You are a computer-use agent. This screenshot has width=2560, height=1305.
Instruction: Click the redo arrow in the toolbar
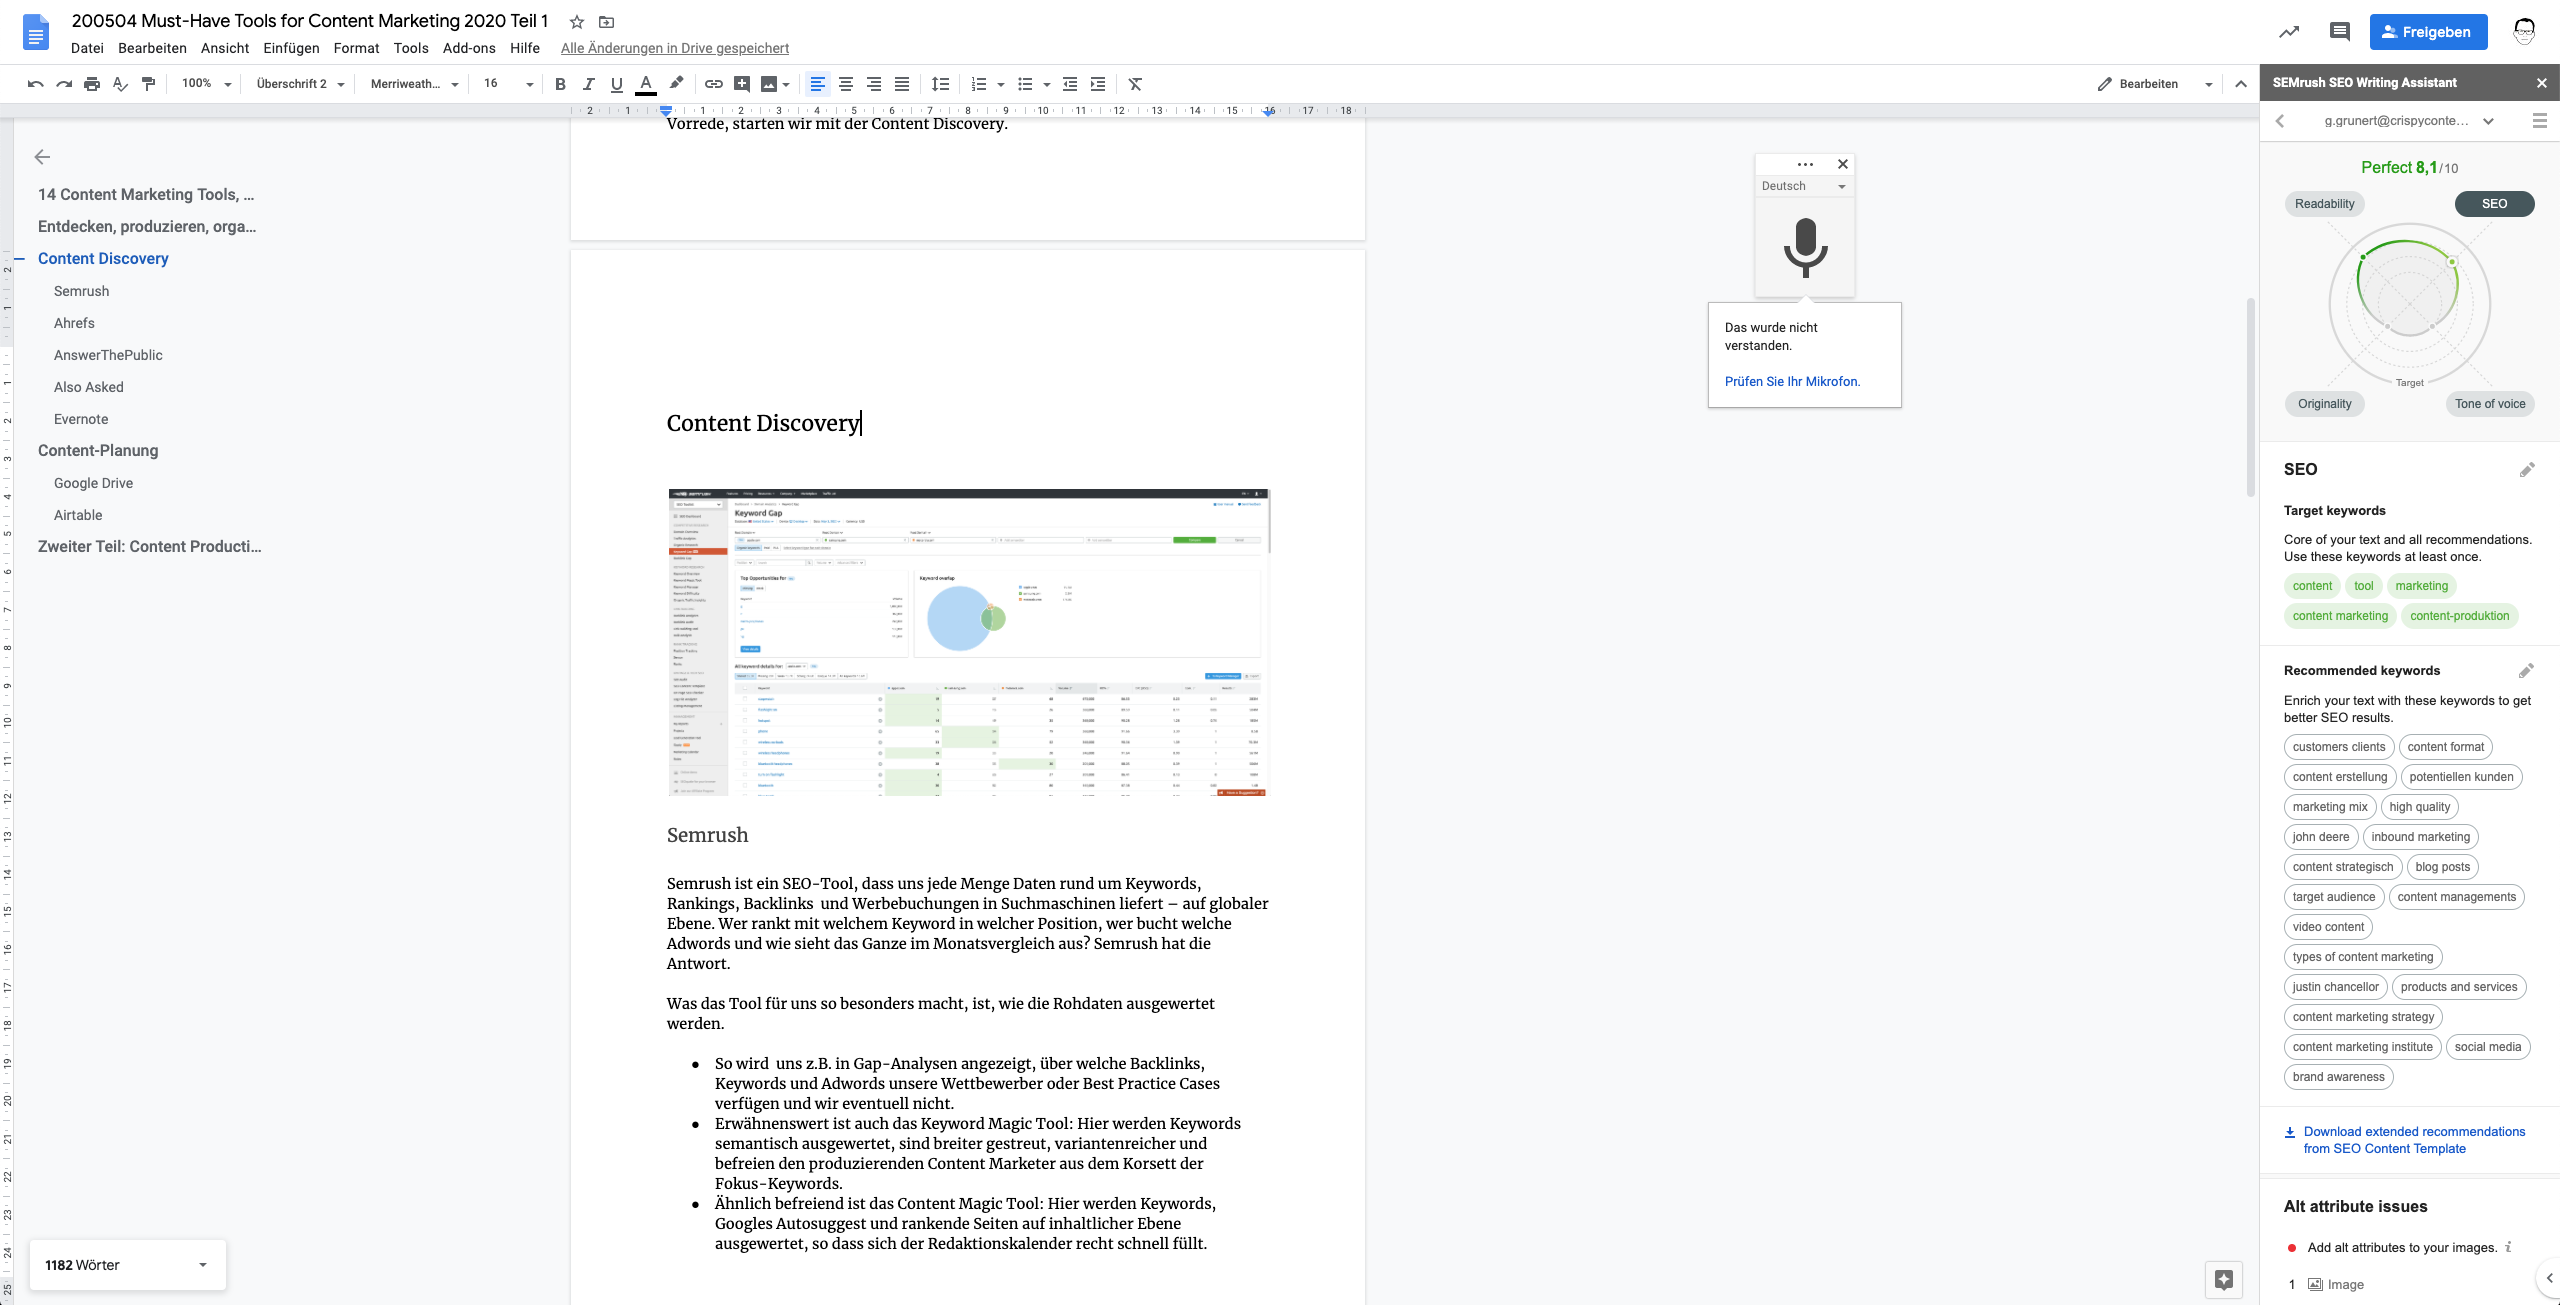64,84
